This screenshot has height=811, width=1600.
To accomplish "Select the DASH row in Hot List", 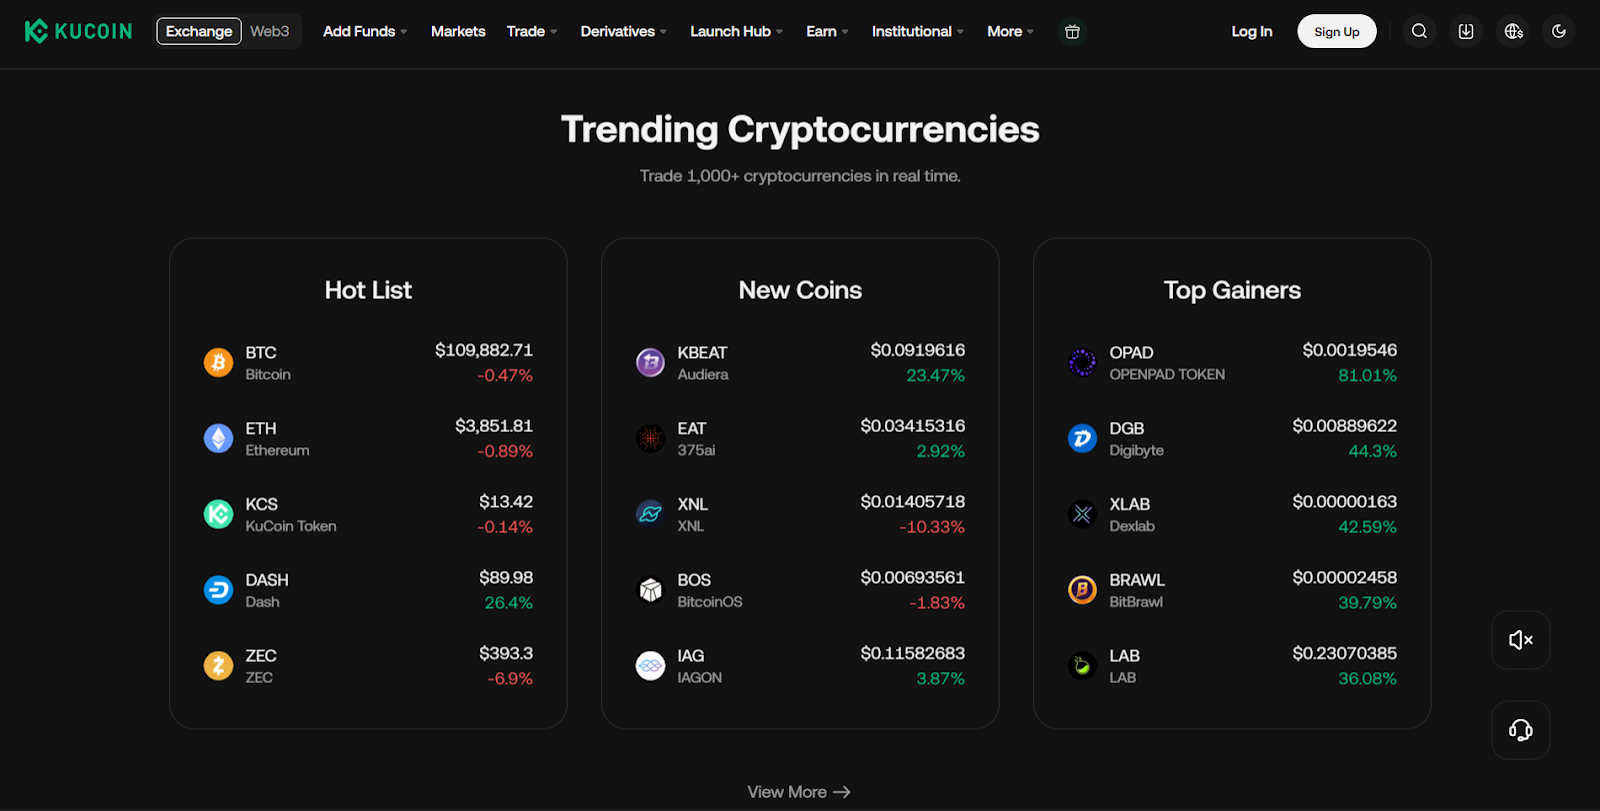I will pos(367,589).
